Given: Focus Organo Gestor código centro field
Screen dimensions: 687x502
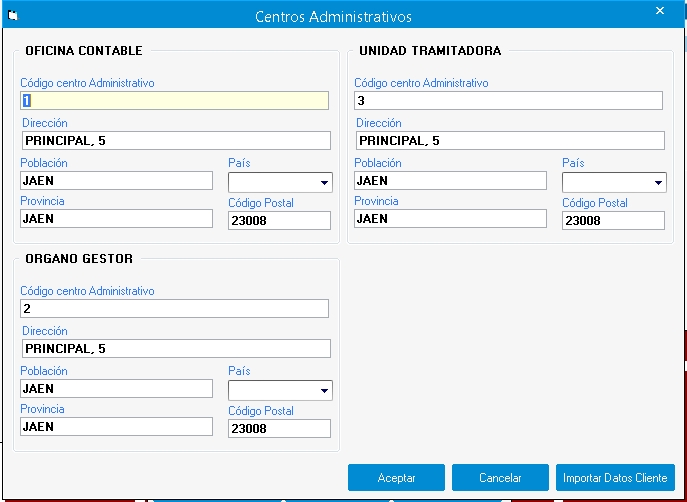Looking at the screenshot, I should coord(174,309).
